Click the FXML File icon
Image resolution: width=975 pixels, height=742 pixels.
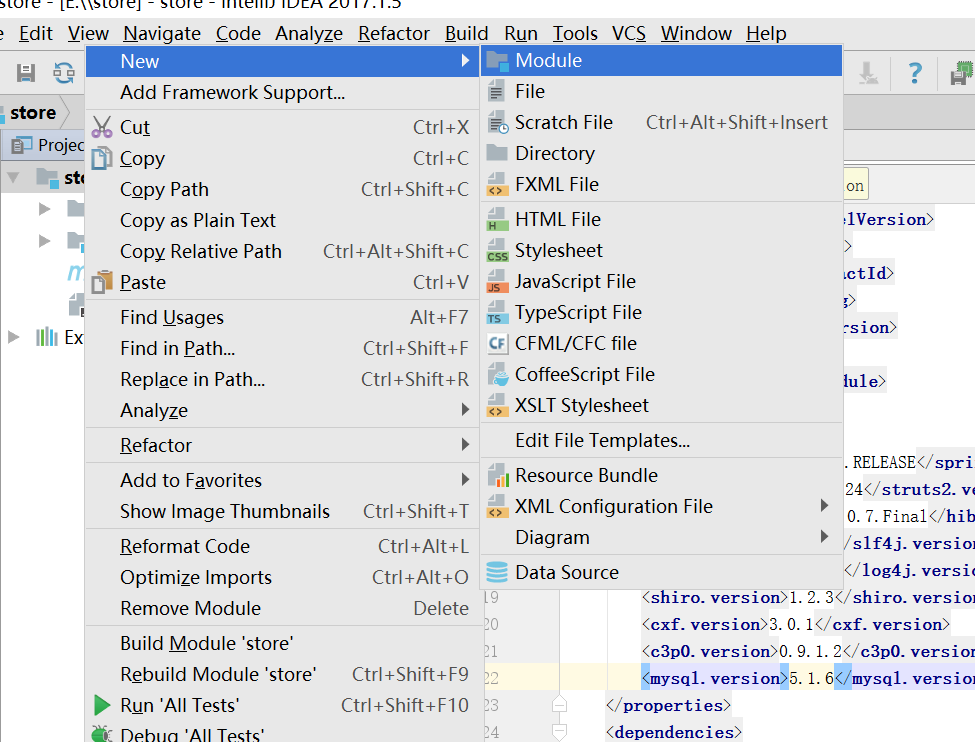pyautogui.click(x=497, y=185)
